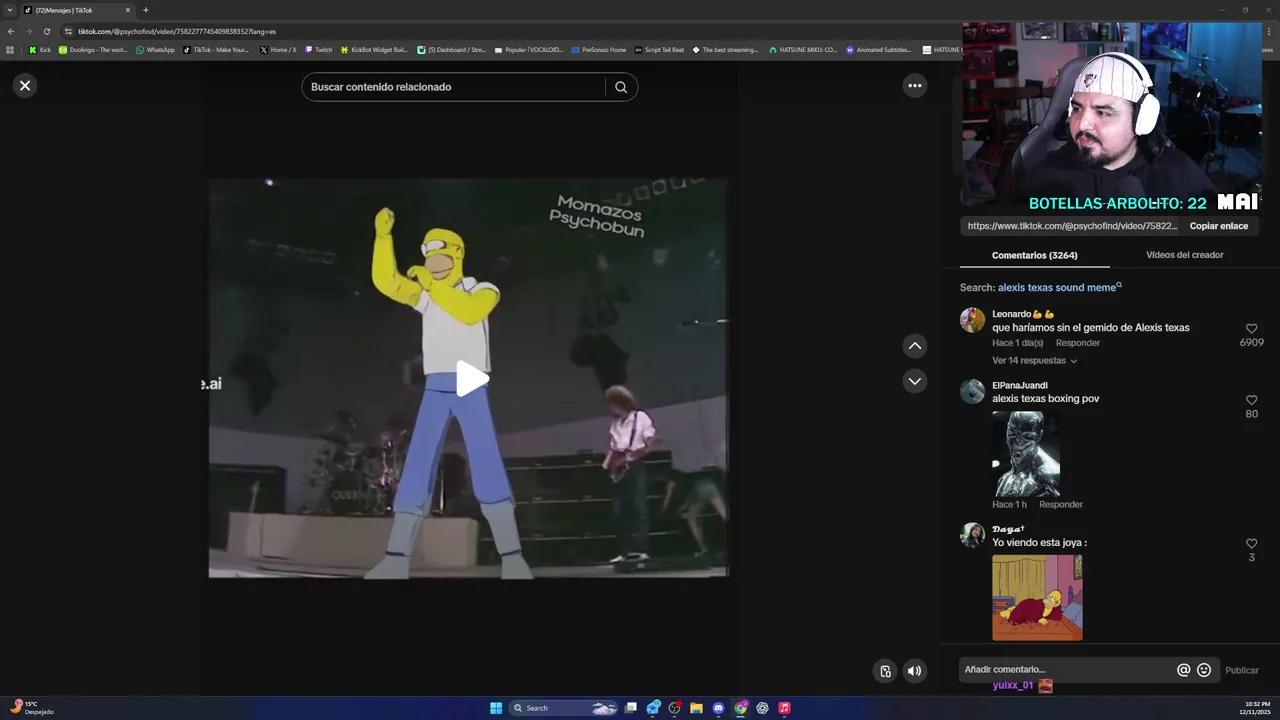This screenshot has height=720, width=1280.
Task: Click the search magnifier icon
Action: click(x=621, y=87)
